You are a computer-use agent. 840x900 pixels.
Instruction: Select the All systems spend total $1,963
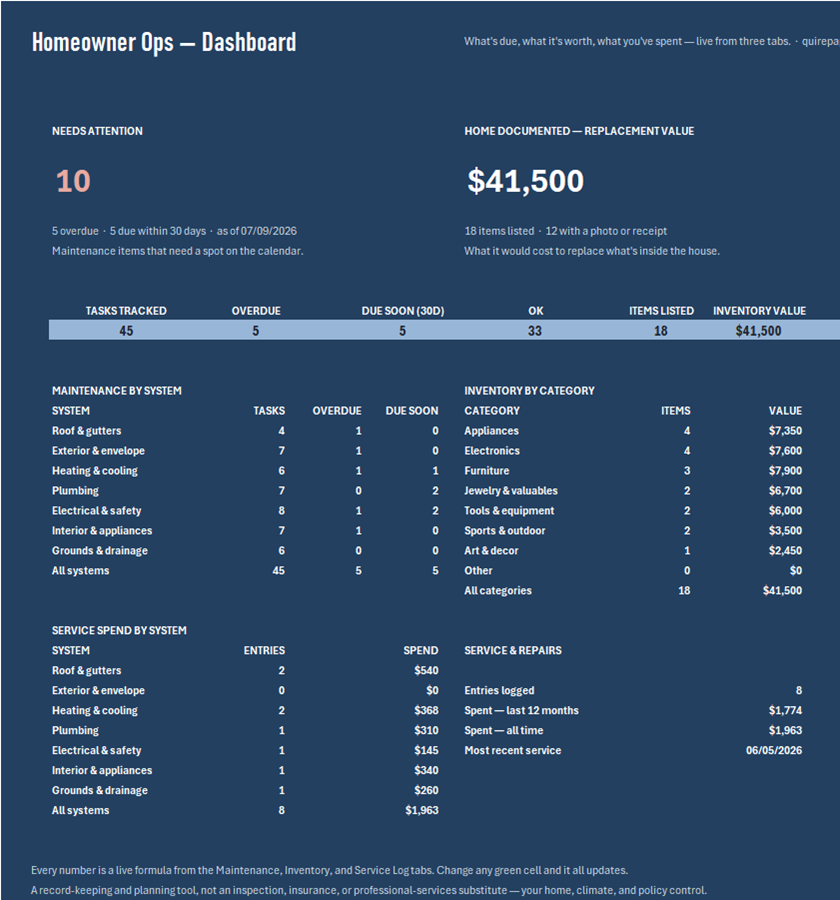point(422,810)
